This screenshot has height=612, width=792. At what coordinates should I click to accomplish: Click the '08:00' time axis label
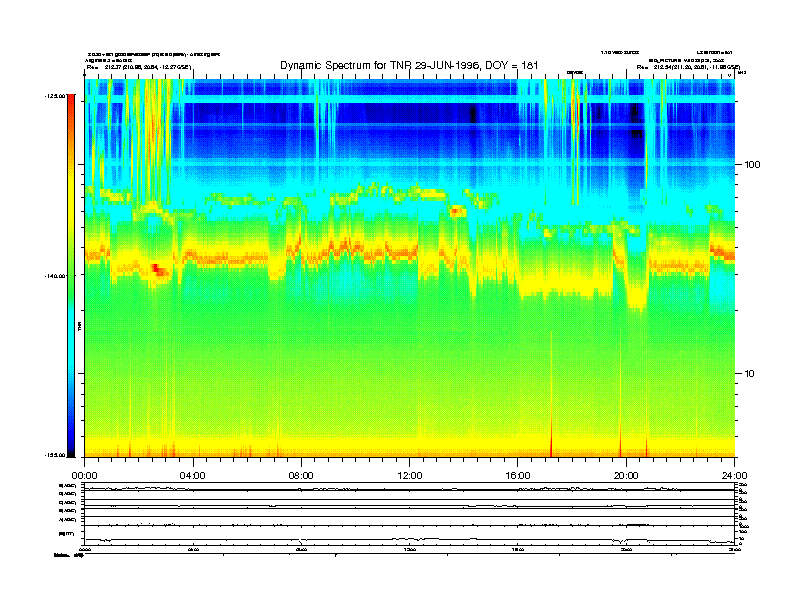coord(301,476)
